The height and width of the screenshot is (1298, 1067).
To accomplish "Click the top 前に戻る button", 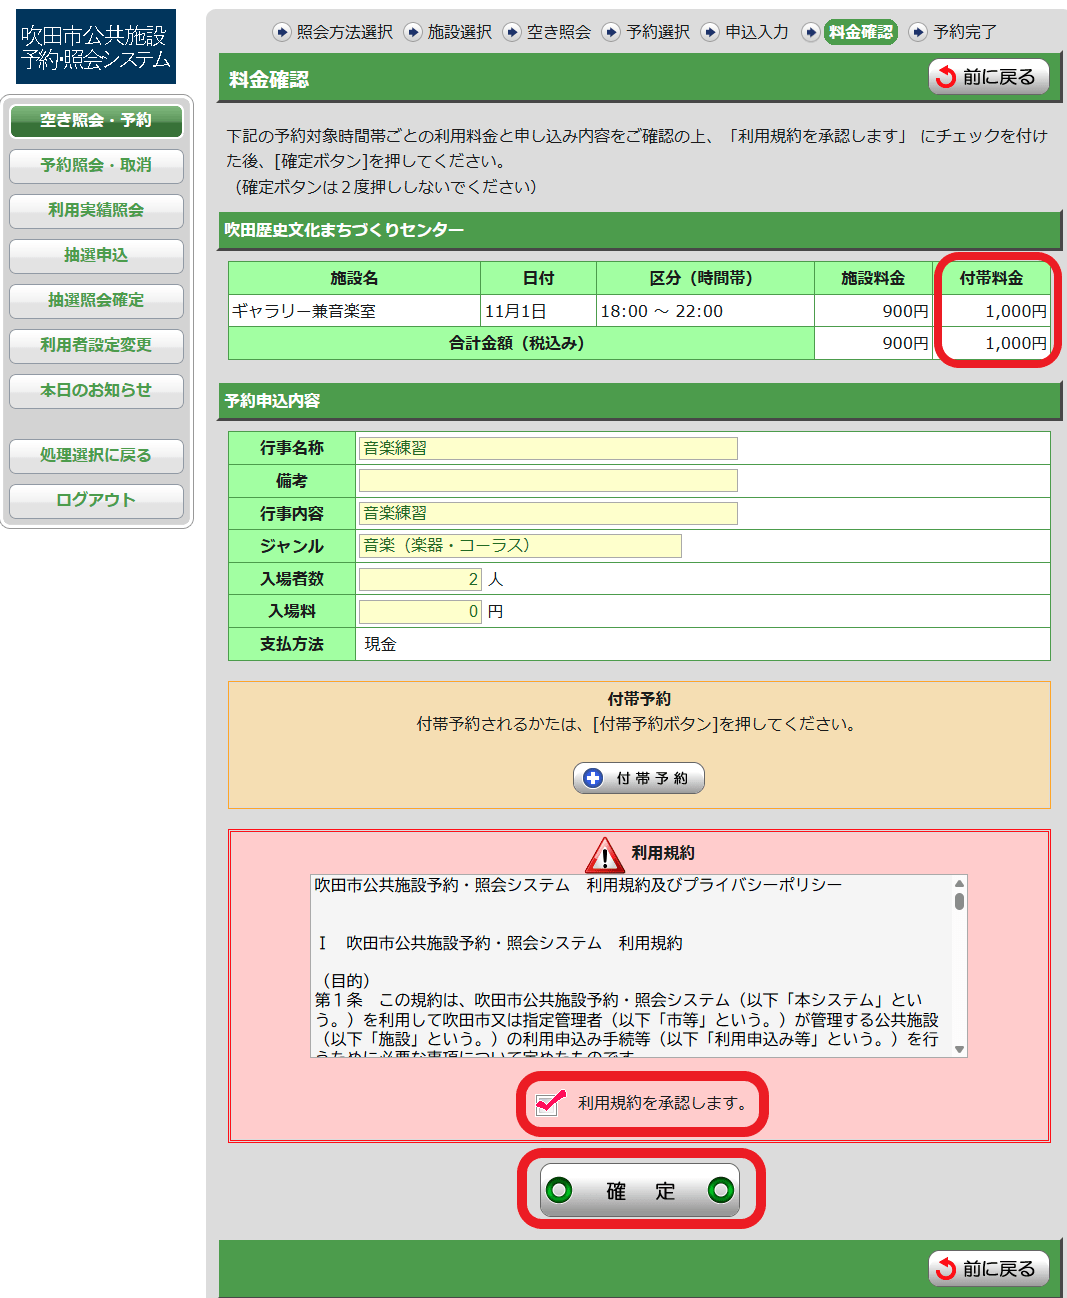I will pos(988,77).
